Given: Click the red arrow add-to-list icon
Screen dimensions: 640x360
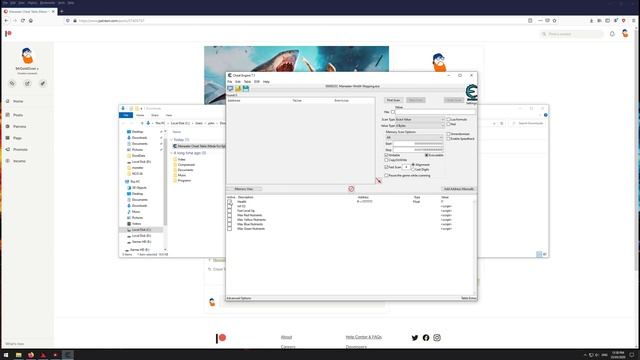Looking at the screenshot, I should pos(378,180).
